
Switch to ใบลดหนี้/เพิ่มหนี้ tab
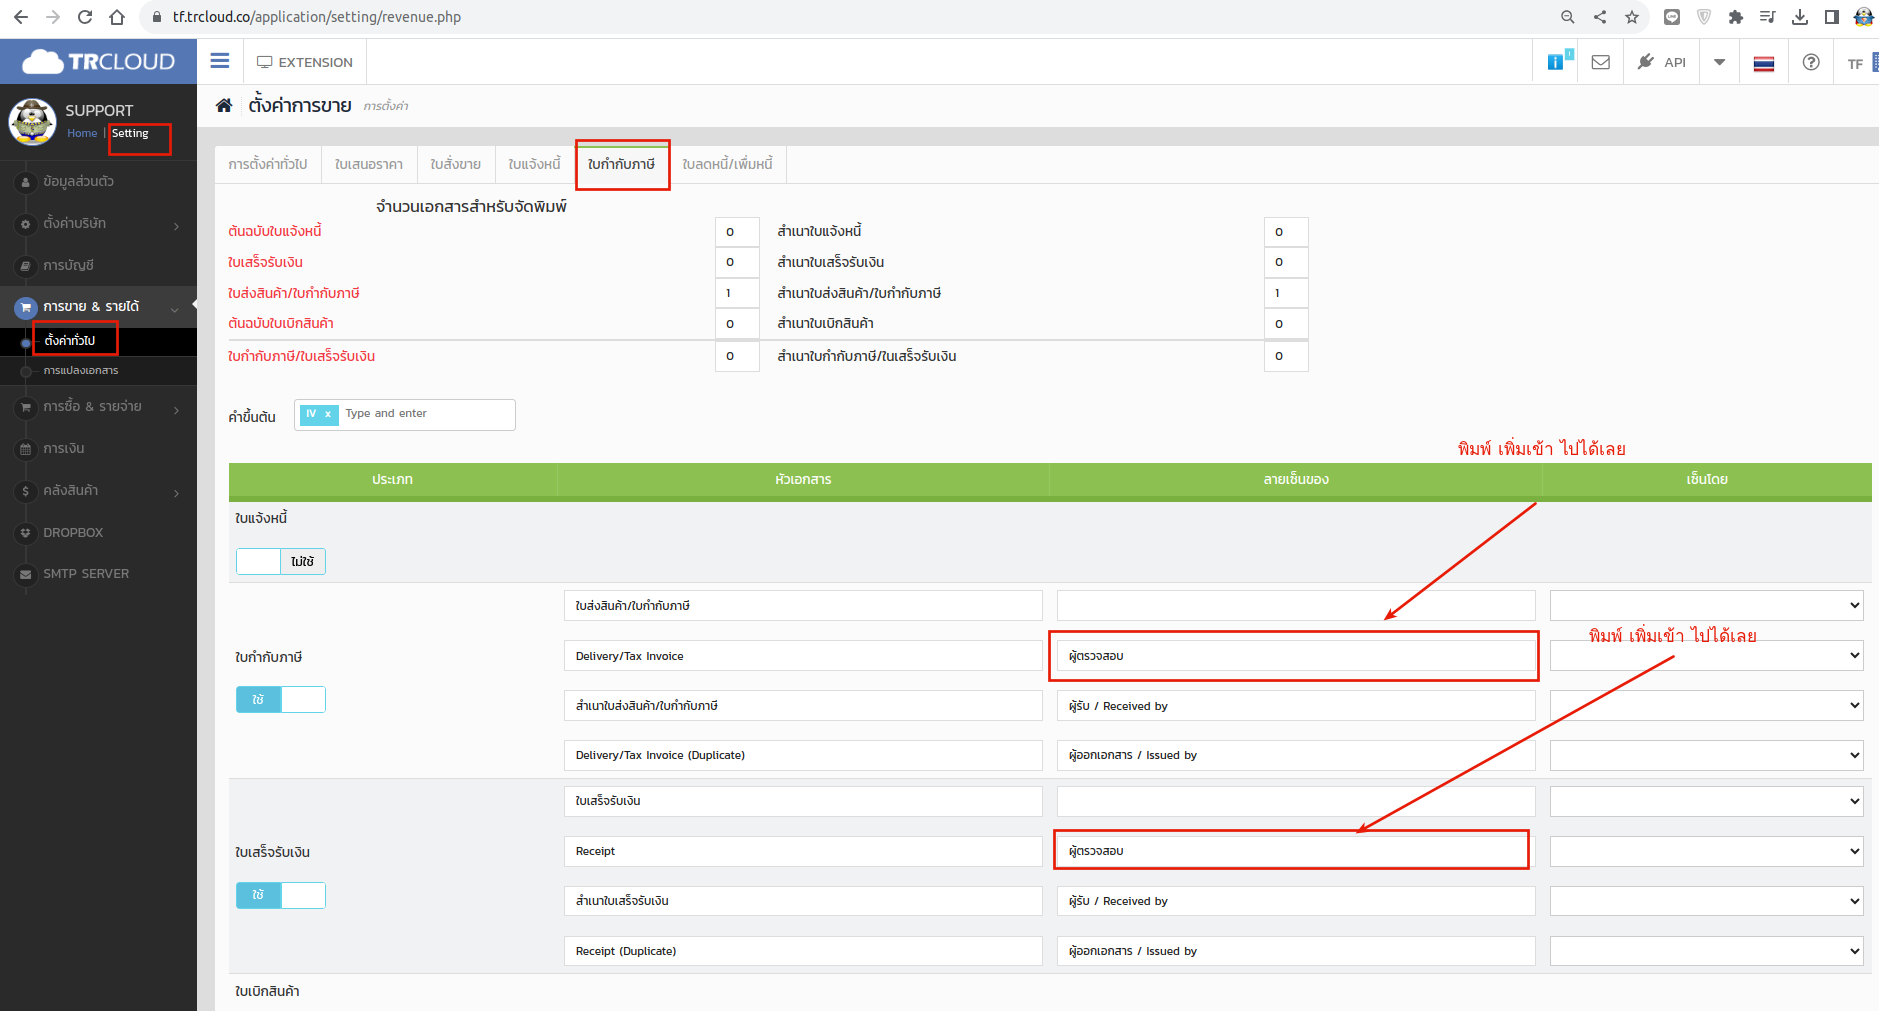pos(728,164)
